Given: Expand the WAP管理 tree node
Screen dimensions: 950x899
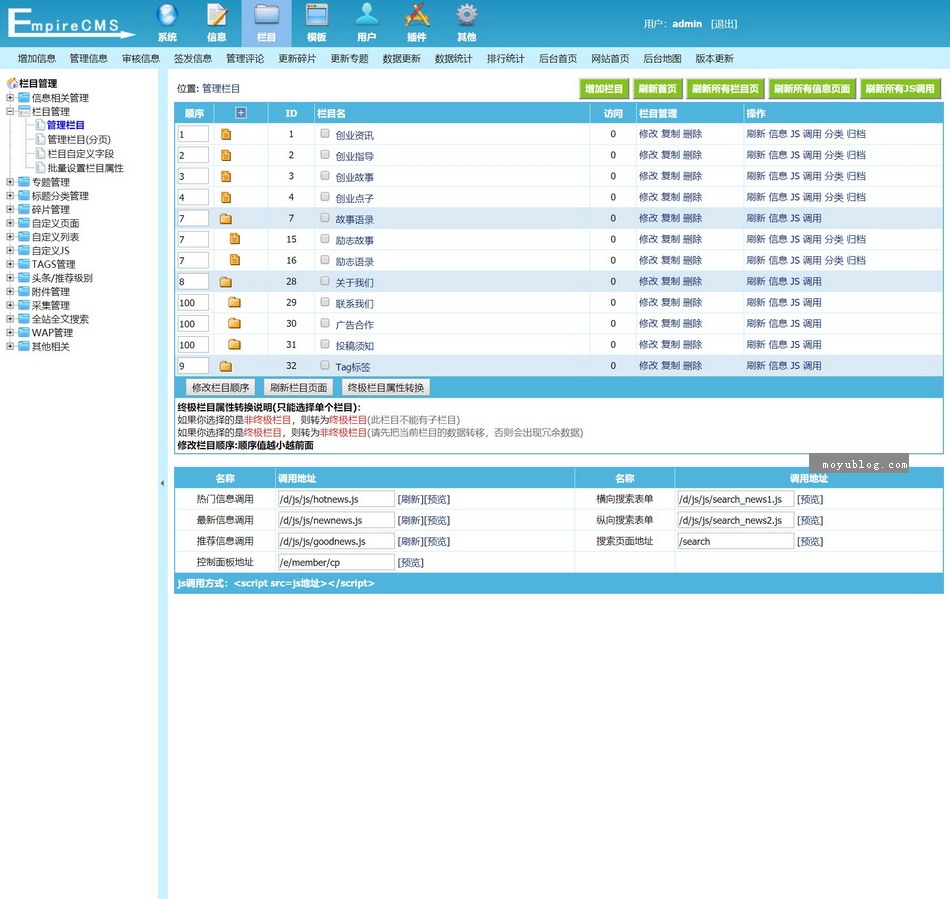Looking at the screenshot, I should 10,332.
